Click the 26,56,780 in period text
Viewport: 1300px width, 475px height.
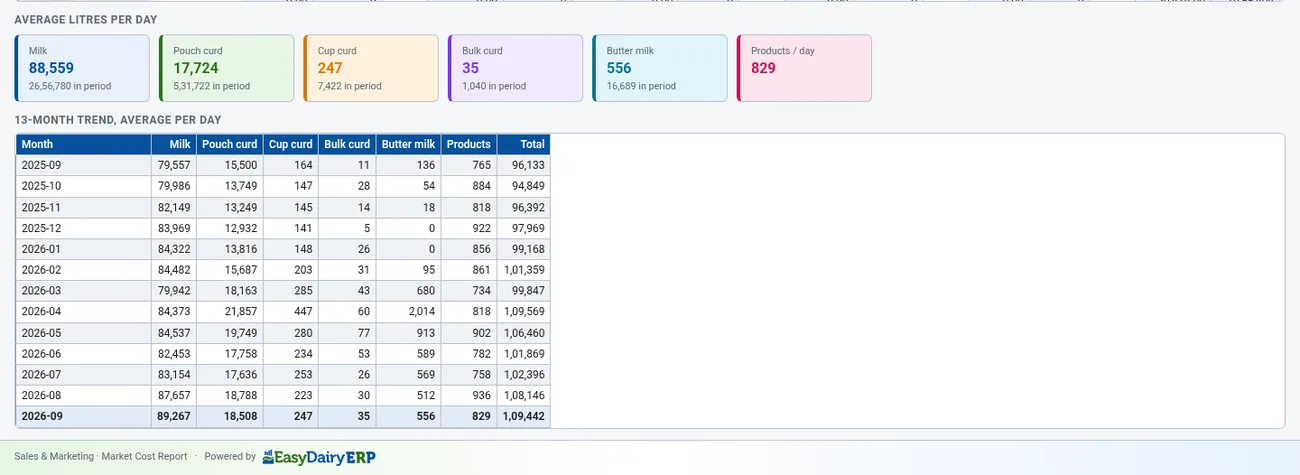(x=70, y=86)
